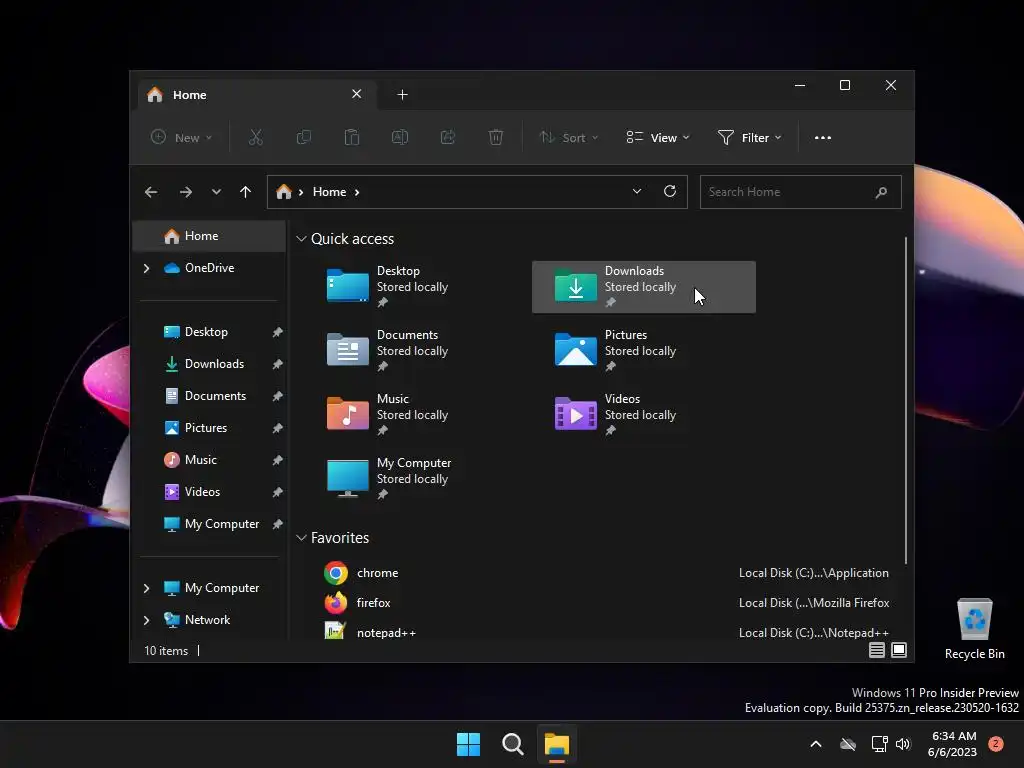The image size is (1024, 768).
Task: Select pinned Downloads in sidebar
Action: coord(209,364)
